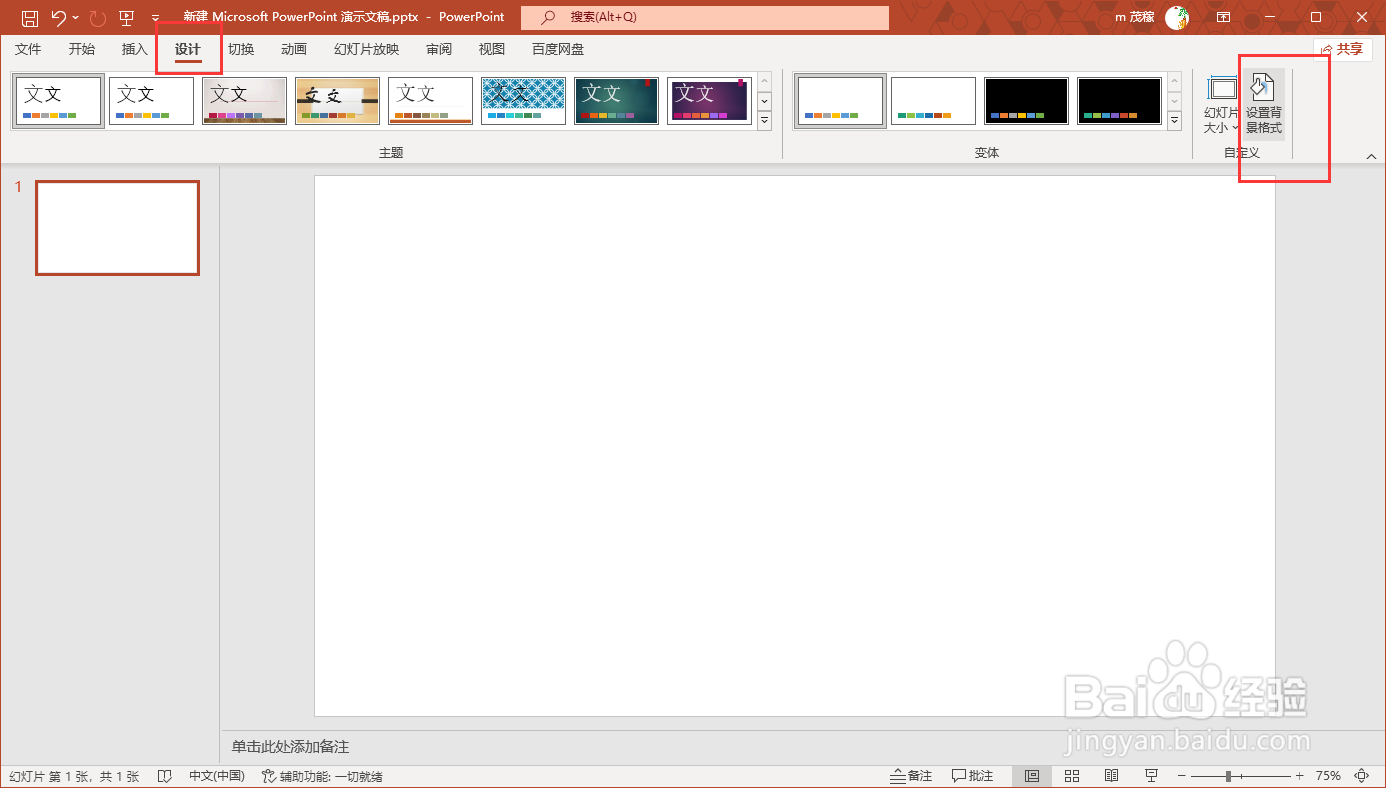This screenshot has height=788, width=1386.
Task: Expand the variants gallery options
Action: click(x=1175, y=120)
